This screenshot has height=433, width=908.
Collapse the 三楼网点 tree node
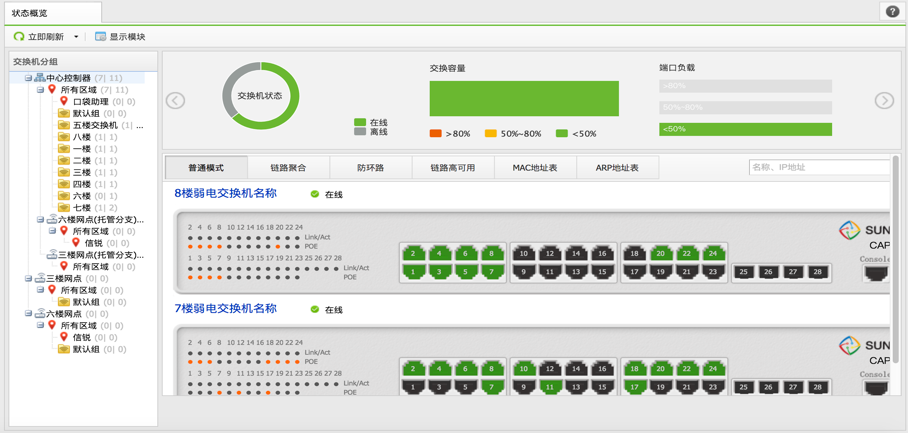coord(28,278)
